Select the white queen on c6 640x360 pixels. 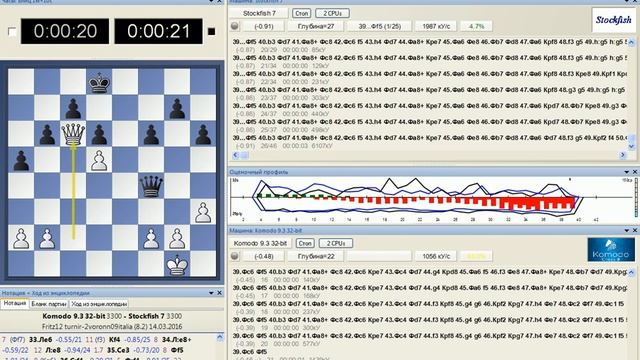(x=73, y=134)
